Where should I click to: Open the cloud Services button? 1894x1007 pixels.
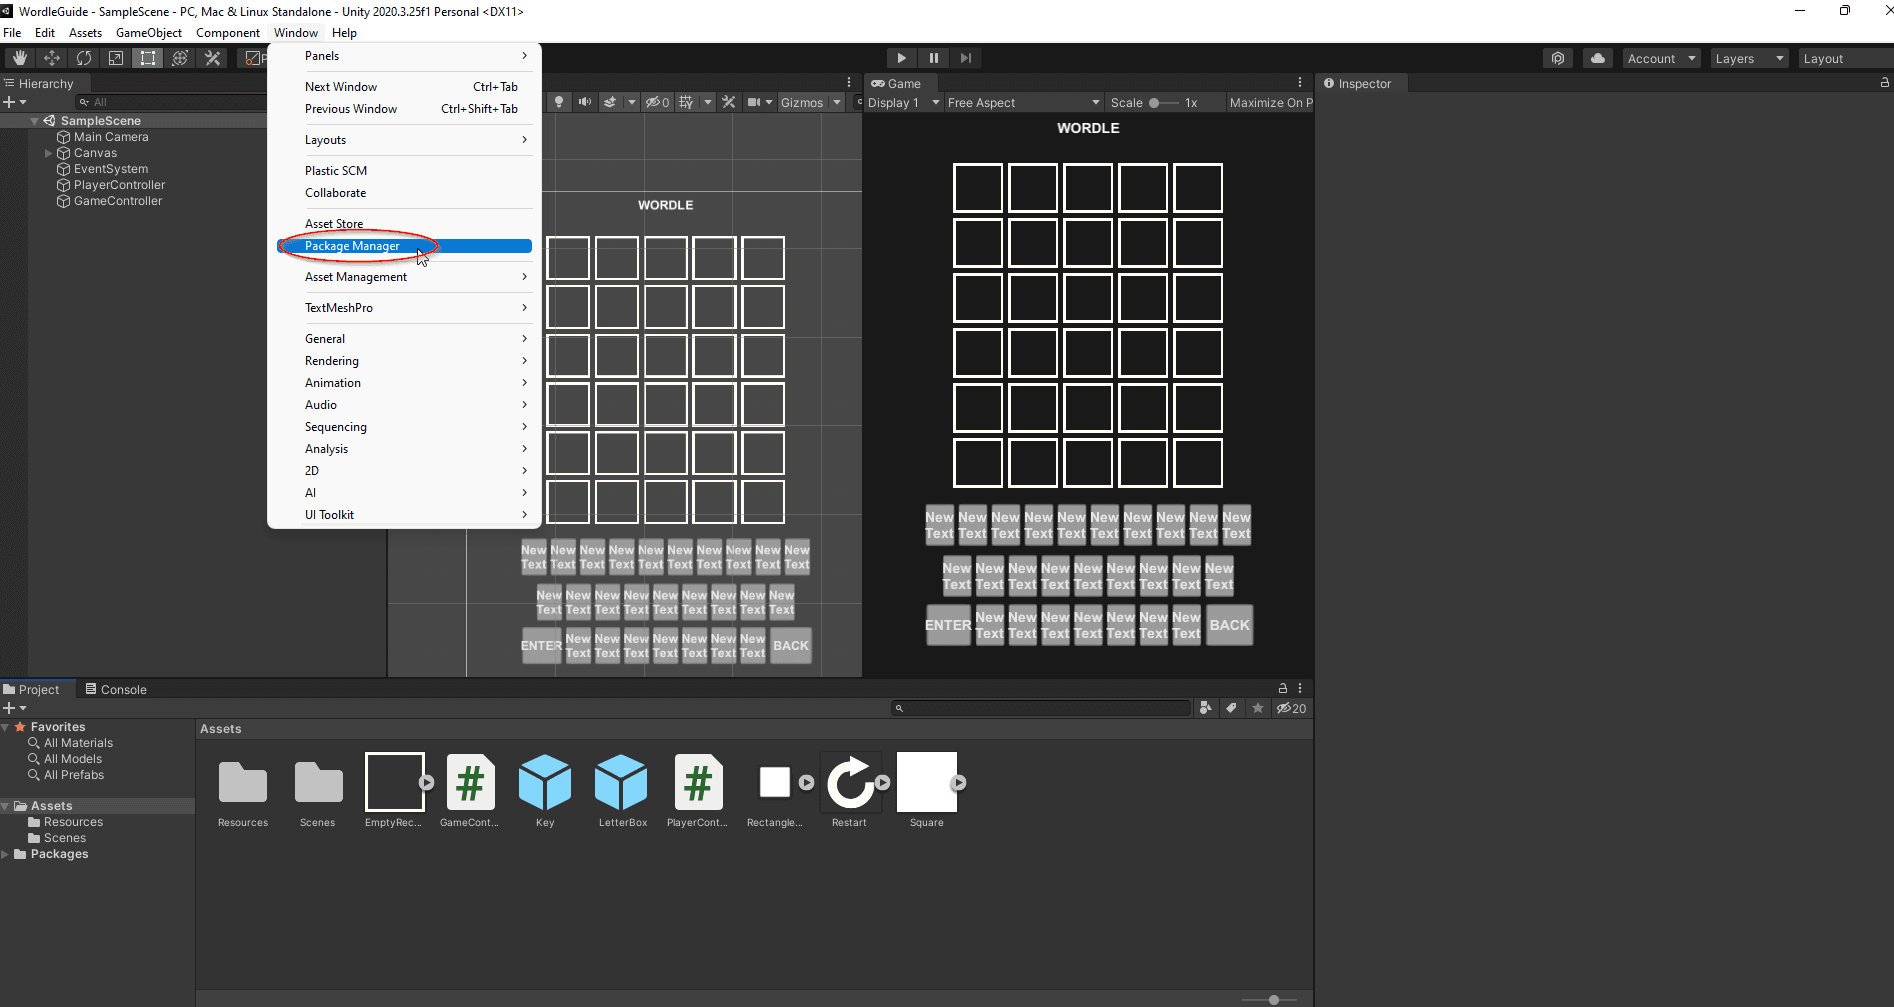click(1597, 58)
